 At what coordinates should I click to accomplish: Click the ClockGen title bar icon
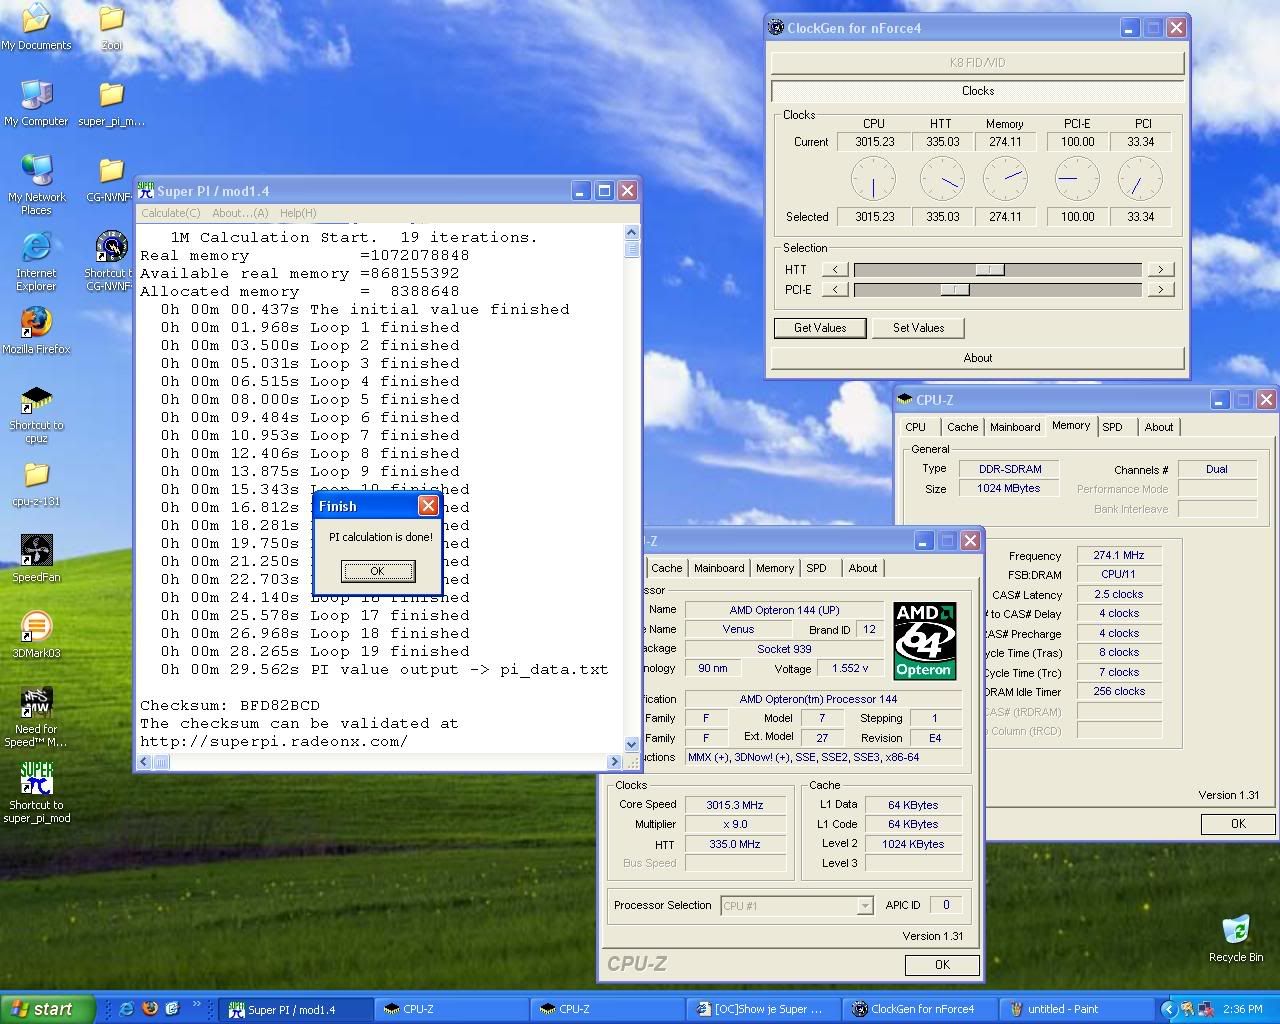click(x=776, y=28)
